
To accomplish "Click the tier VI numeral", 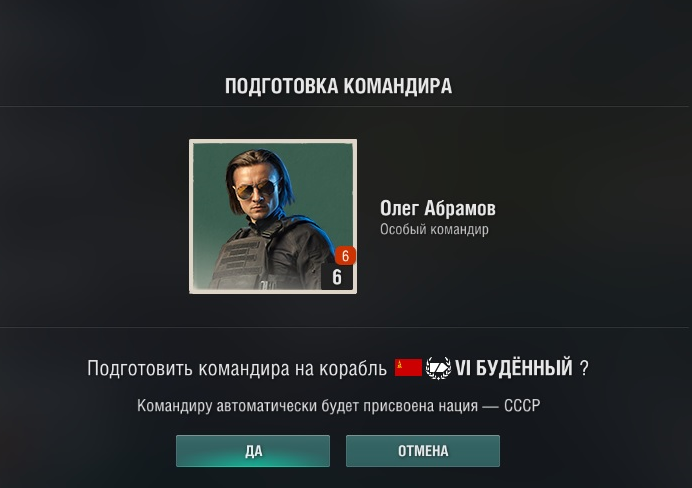I will (x=463, y=368).
